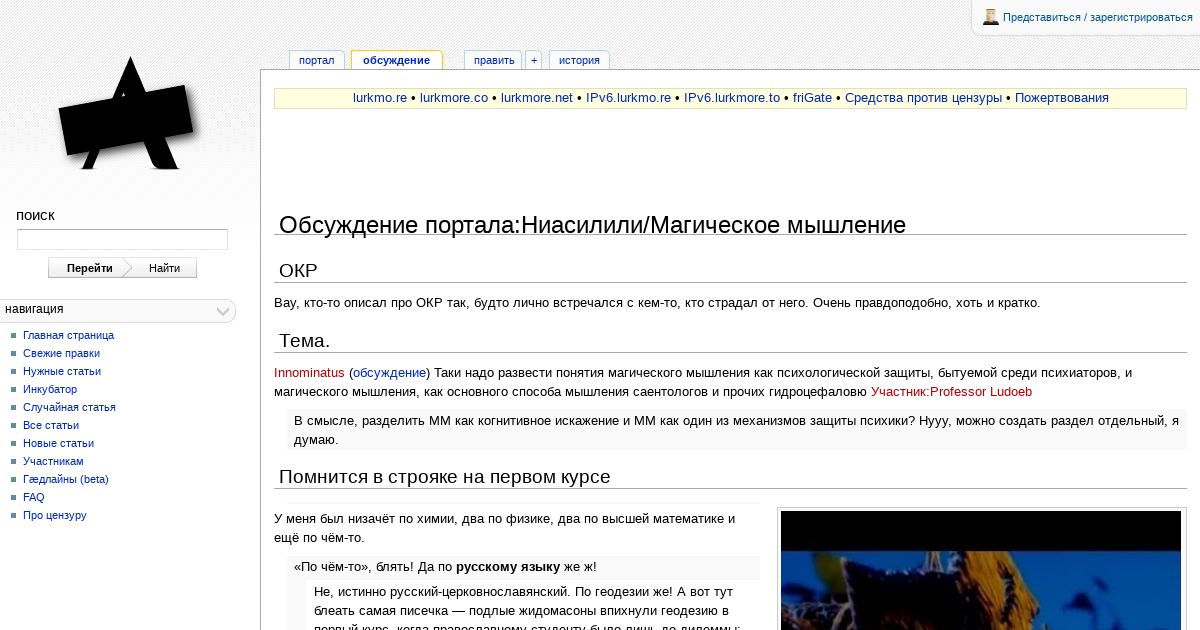Switch to the обсуждение tab
The width and height of the screenshot is (1200, 630).
(396, 60)
